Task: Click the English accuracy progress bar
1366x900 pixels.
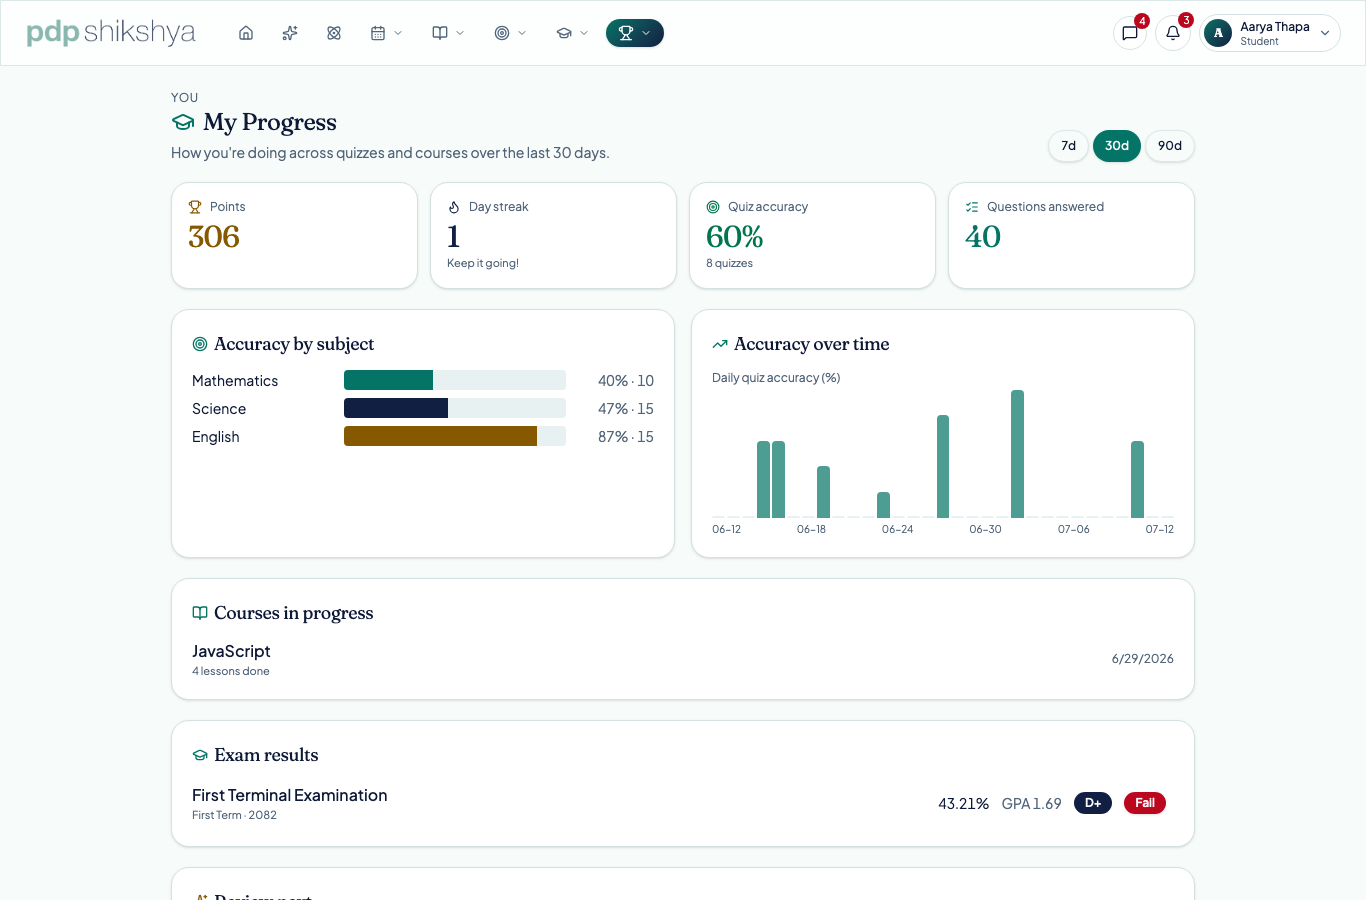Action: click(455, 436)
